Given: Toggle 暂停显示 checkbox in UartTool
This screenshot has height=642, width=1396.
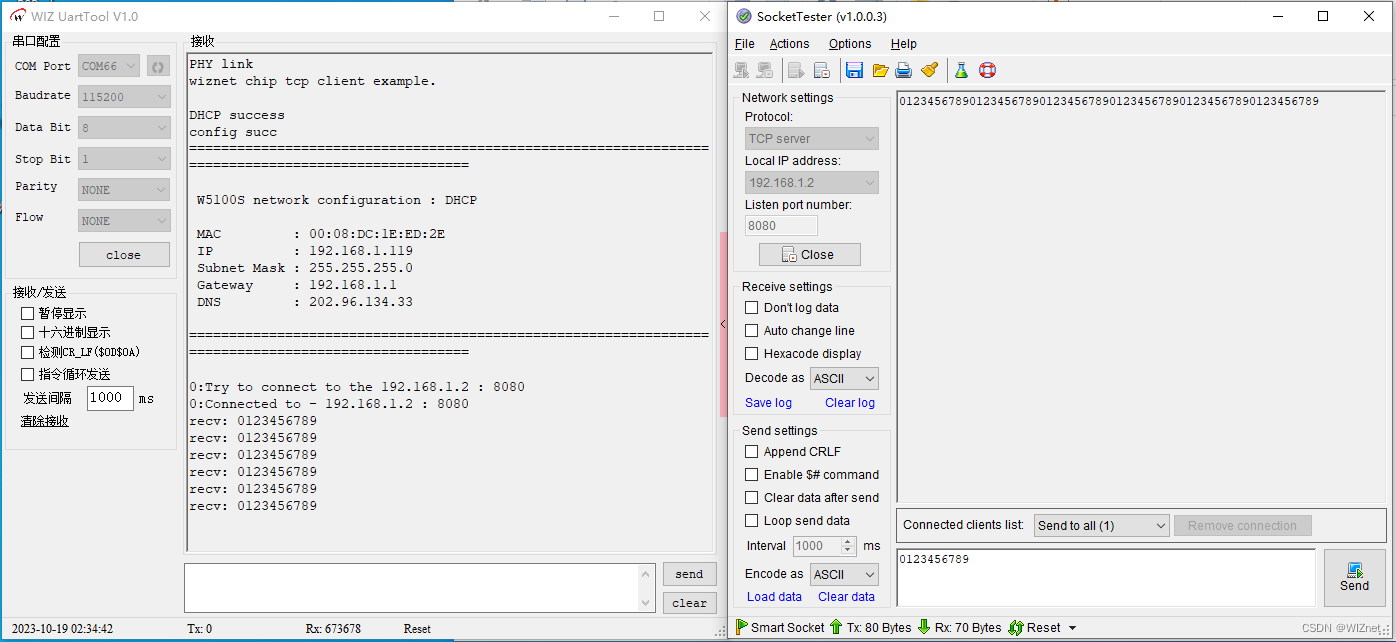Looking at the screenshot, I should point(28,313).
